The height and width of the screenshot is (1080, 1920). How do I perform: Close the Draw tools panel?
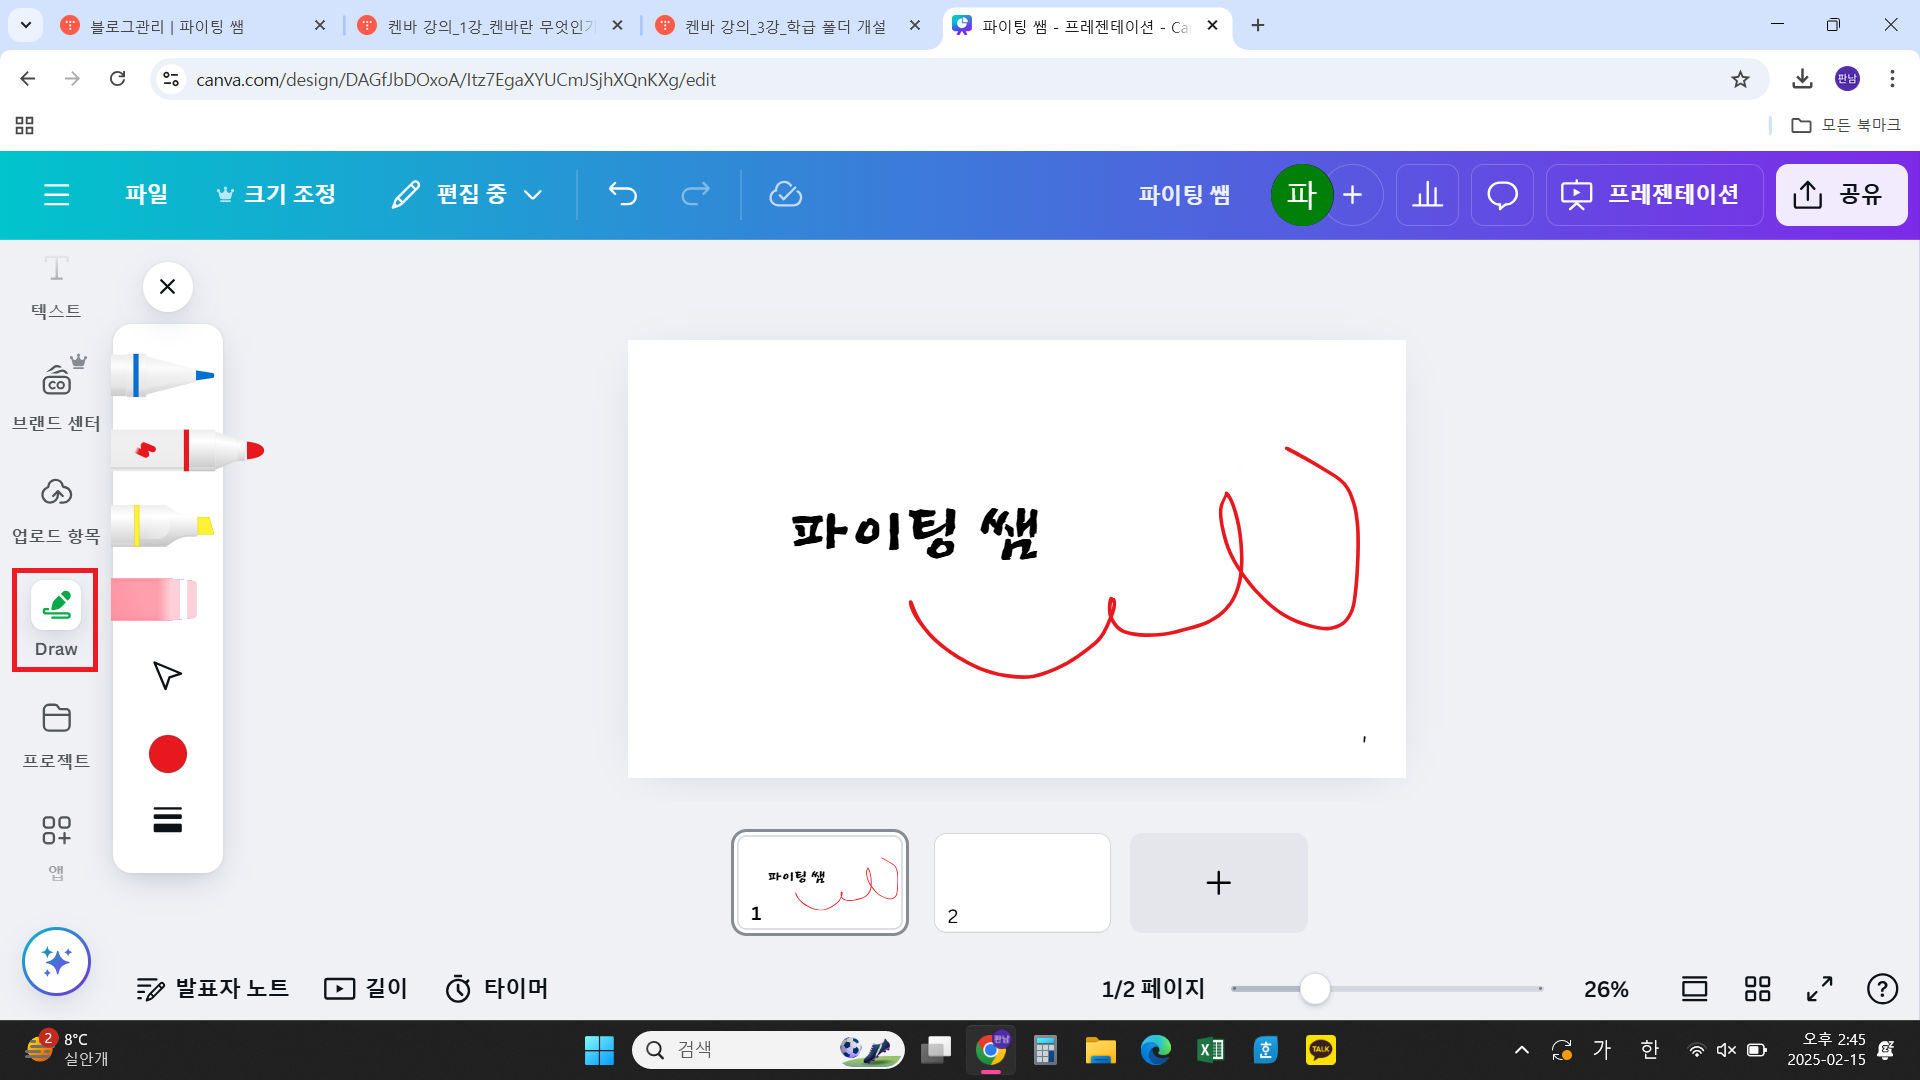[167, 287]
